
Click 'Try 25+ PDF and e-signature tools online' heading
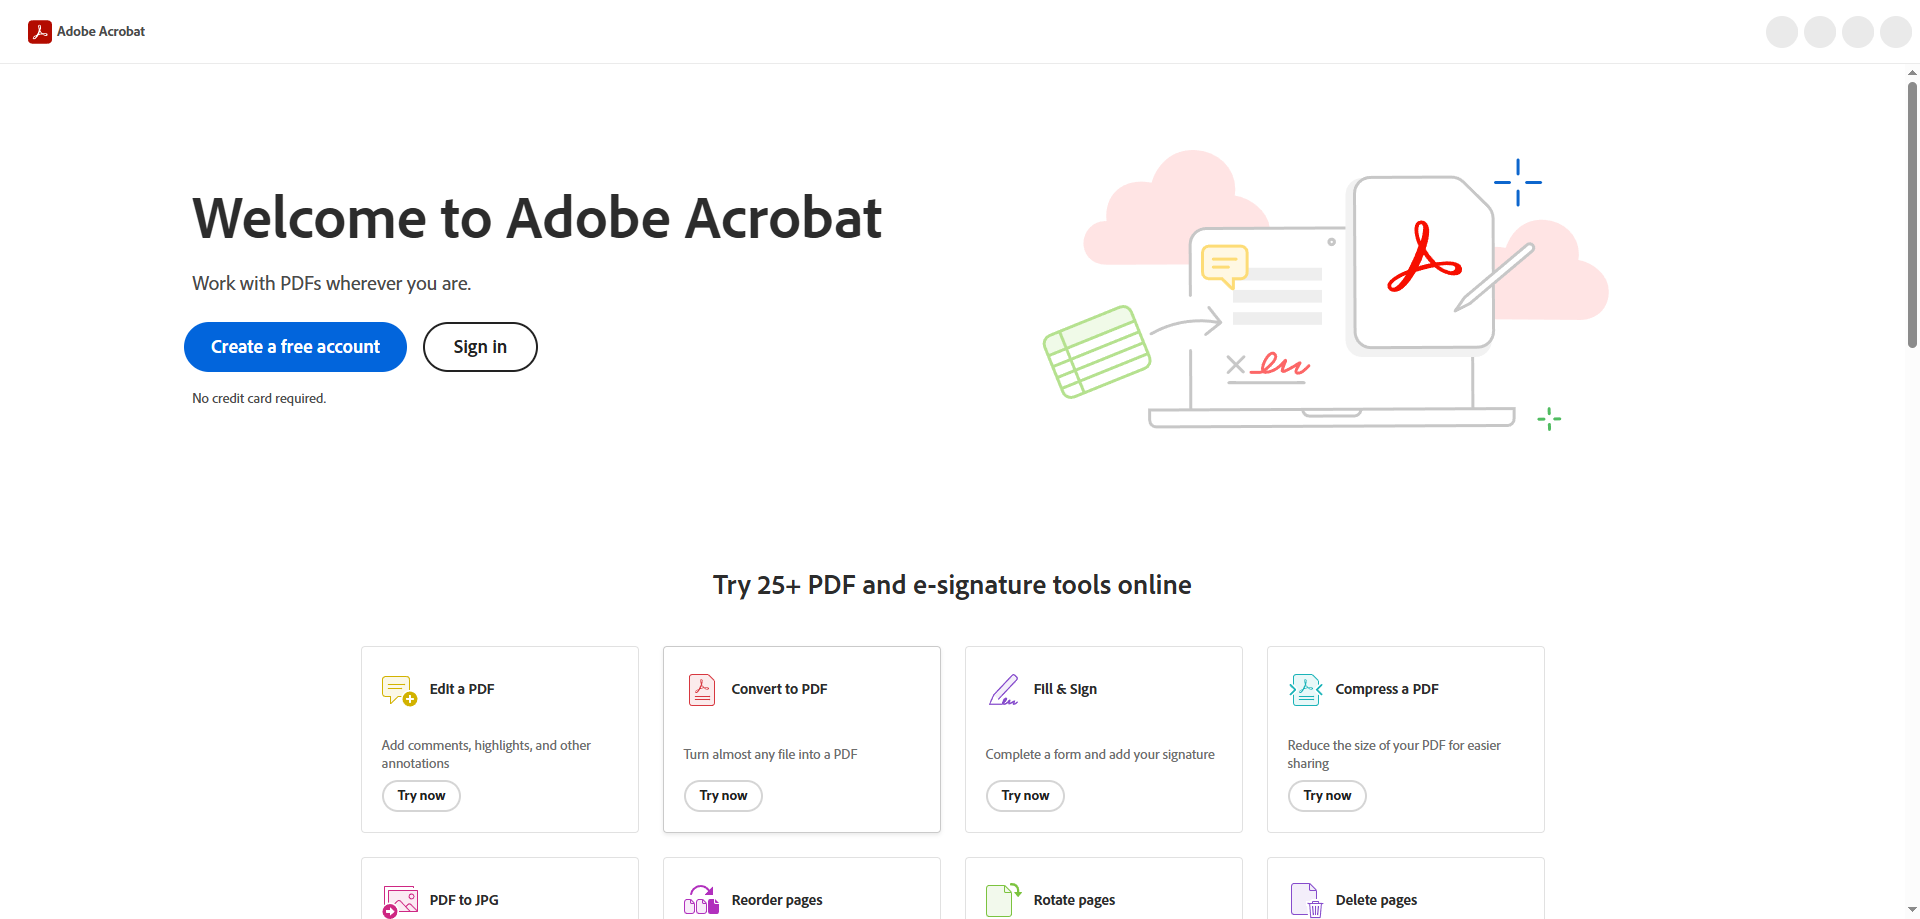pyautogui.click(x=952, y=585)
